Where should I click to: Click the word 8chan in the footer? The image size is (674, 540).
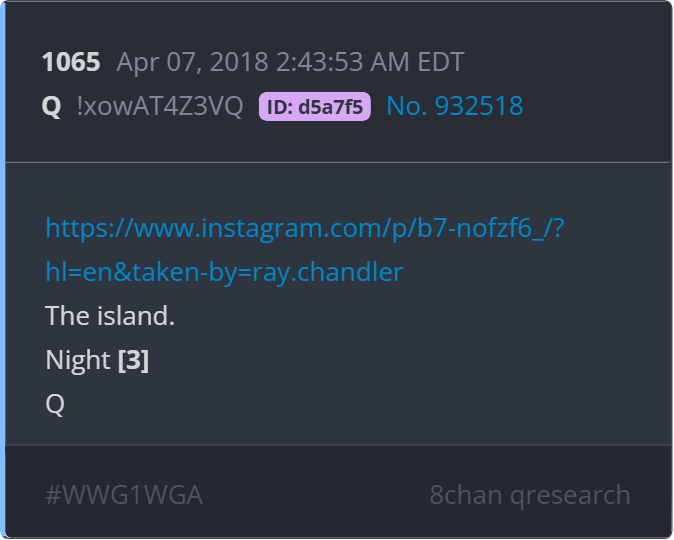coord(466,495)
